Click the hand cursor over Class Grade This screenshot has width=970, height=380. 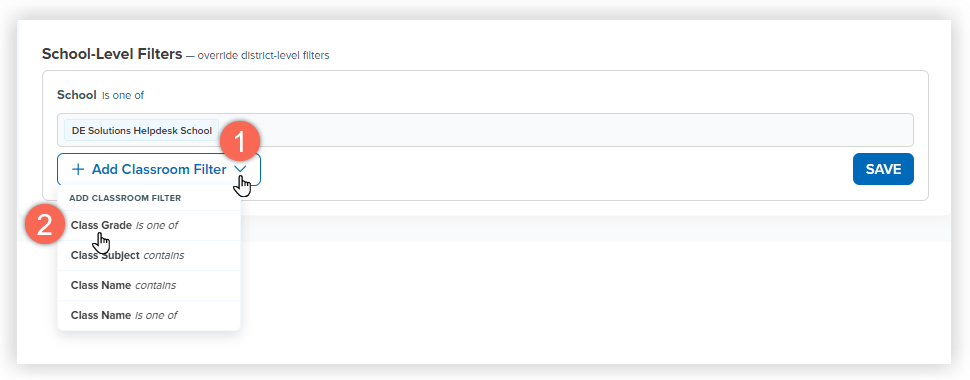click(102, 242)
